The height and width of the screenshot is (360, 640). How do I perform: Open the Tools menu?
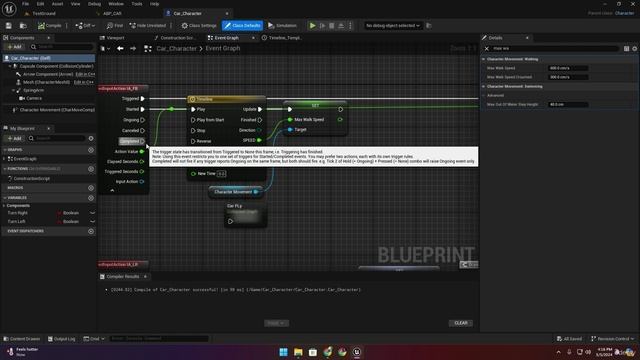[137, 4]
